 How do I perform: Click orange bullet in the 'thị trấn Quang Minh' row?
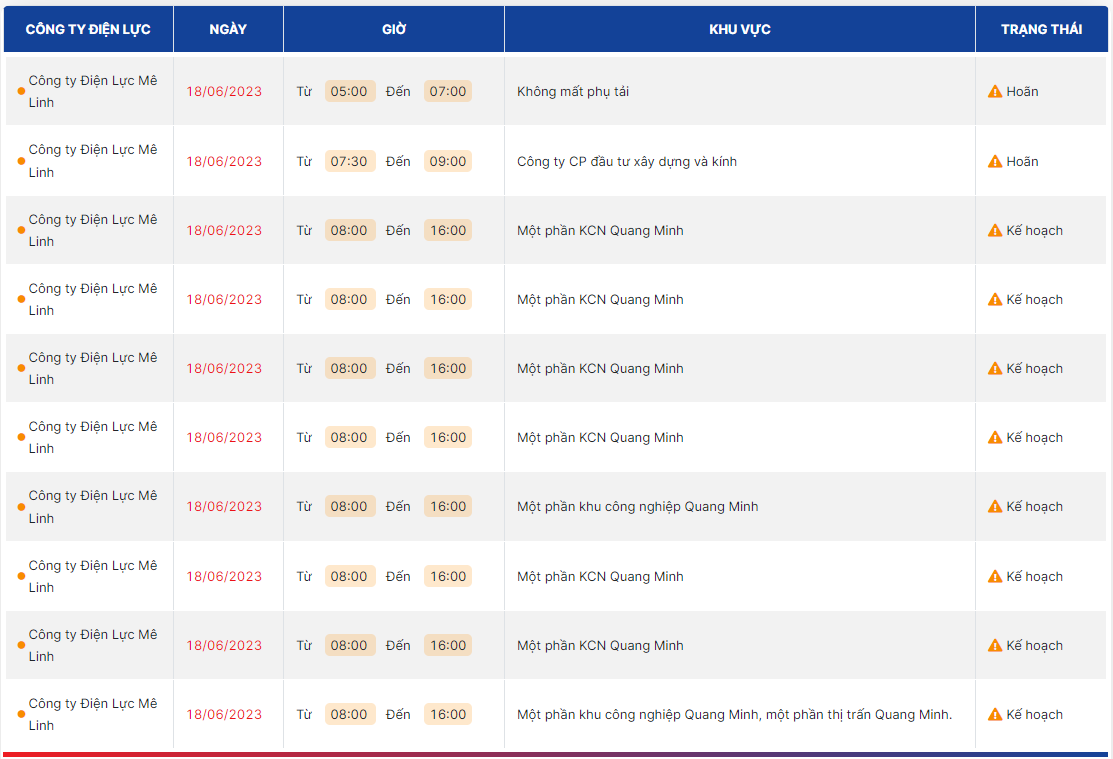click(21, 714)
